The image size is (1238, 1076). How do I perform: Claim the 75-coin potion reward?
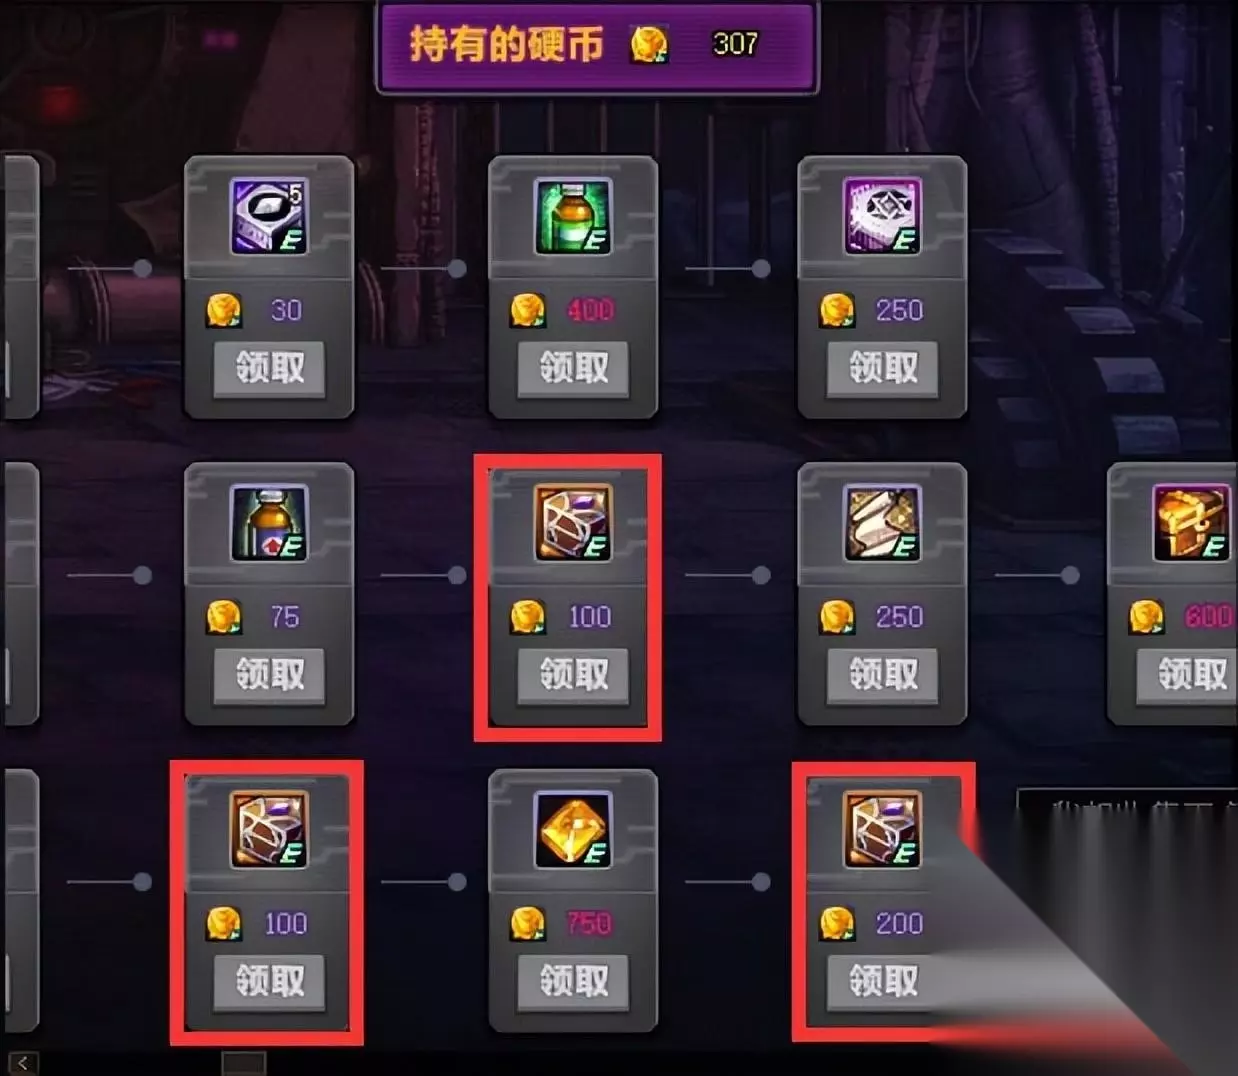(x=270, y=675)
